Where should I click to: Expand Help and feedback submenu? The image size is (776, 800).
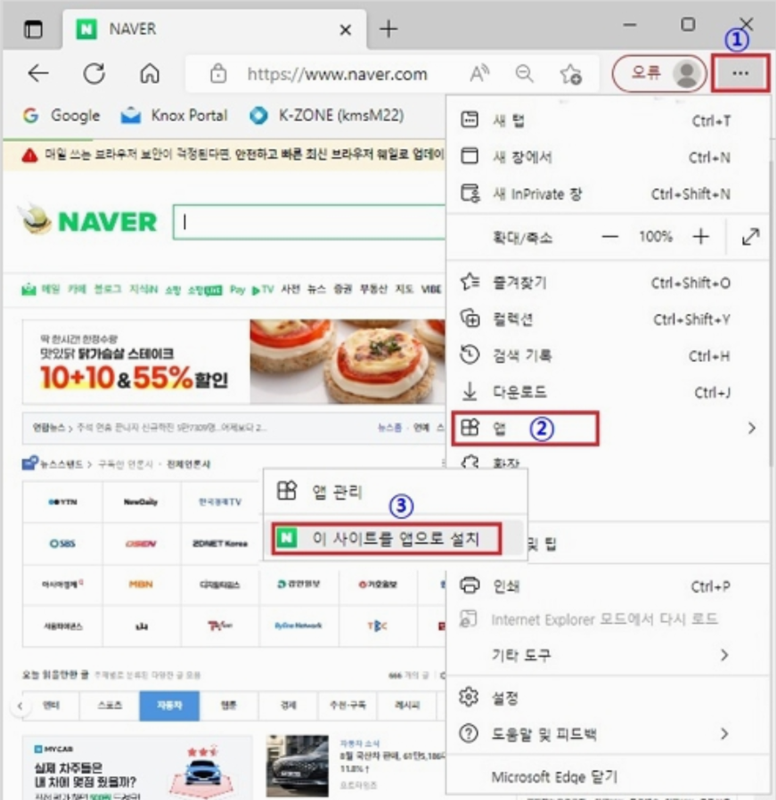607,734
